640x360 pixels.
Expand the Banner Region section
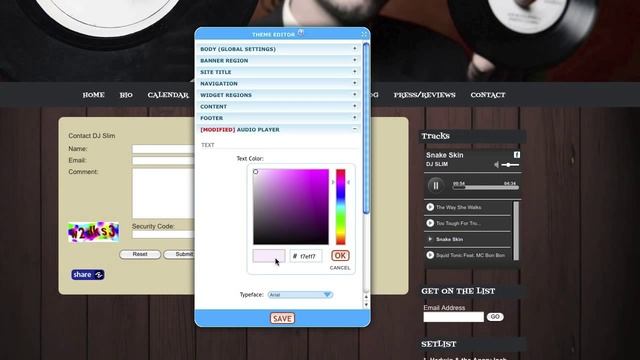coord(279,60)
